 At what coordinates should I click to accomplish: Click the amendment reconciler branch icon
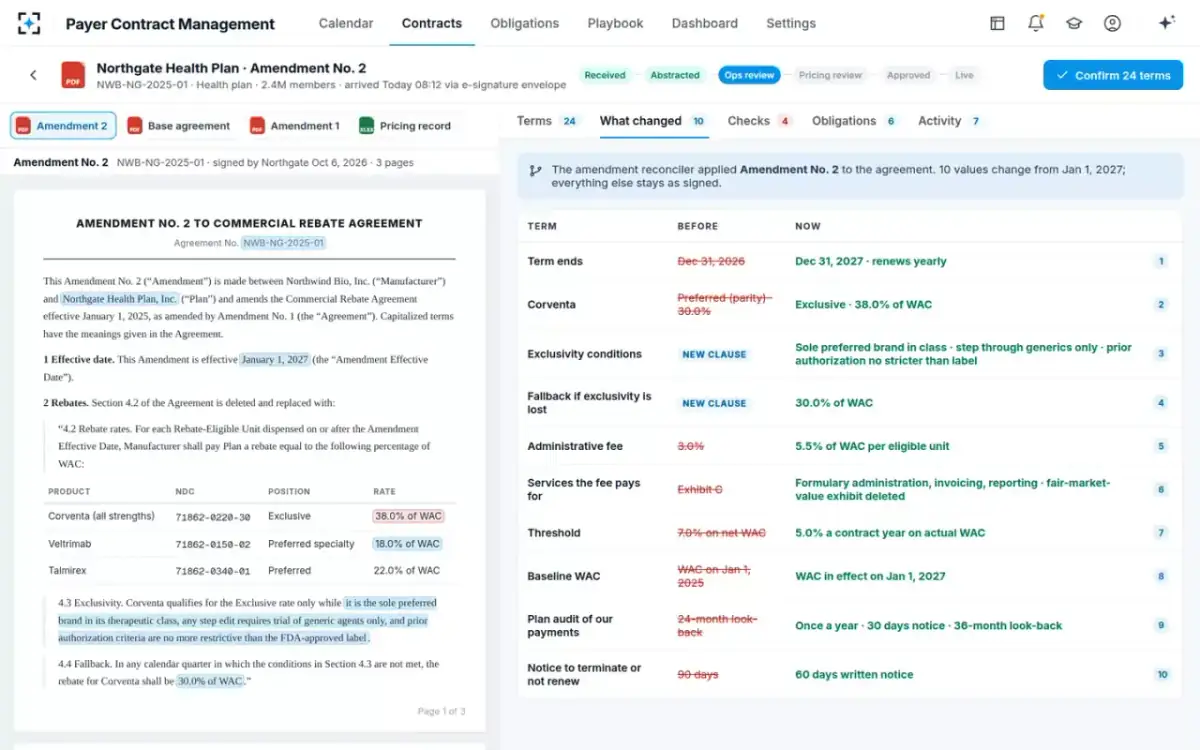(536, 170)
